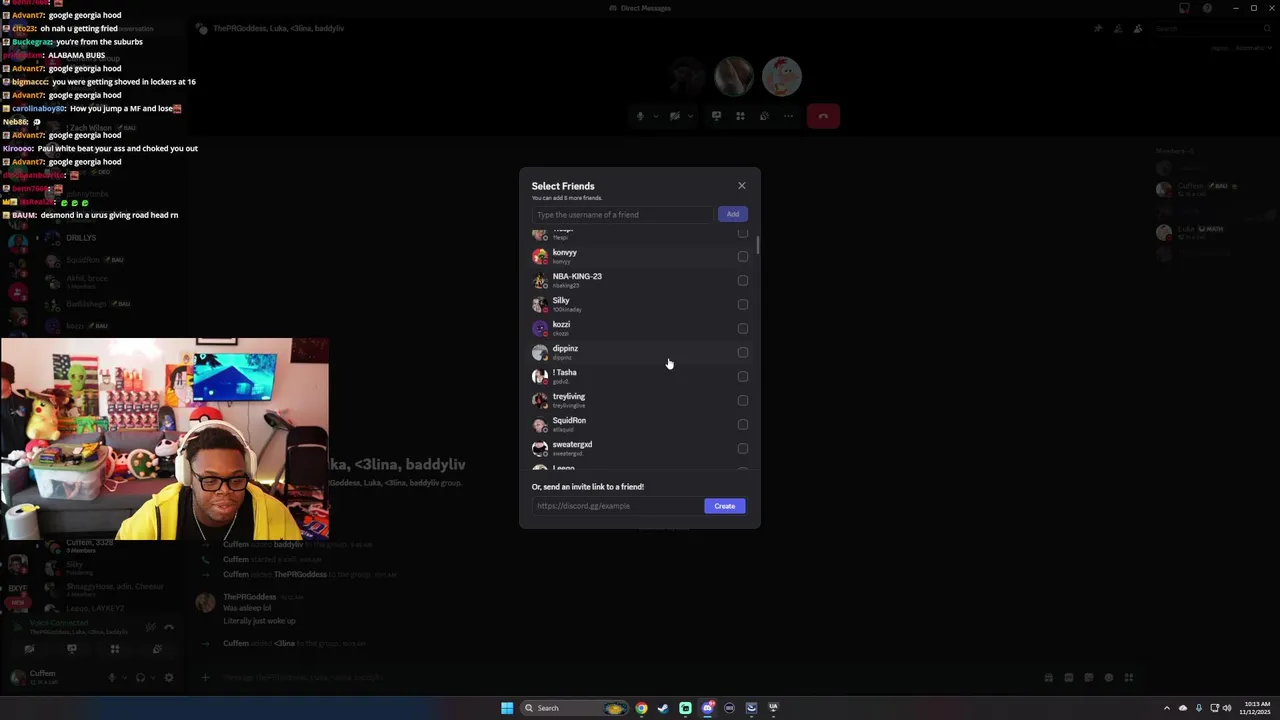
Task: Open clock and date in taskbar
Action: click(x=1256, y=708)
